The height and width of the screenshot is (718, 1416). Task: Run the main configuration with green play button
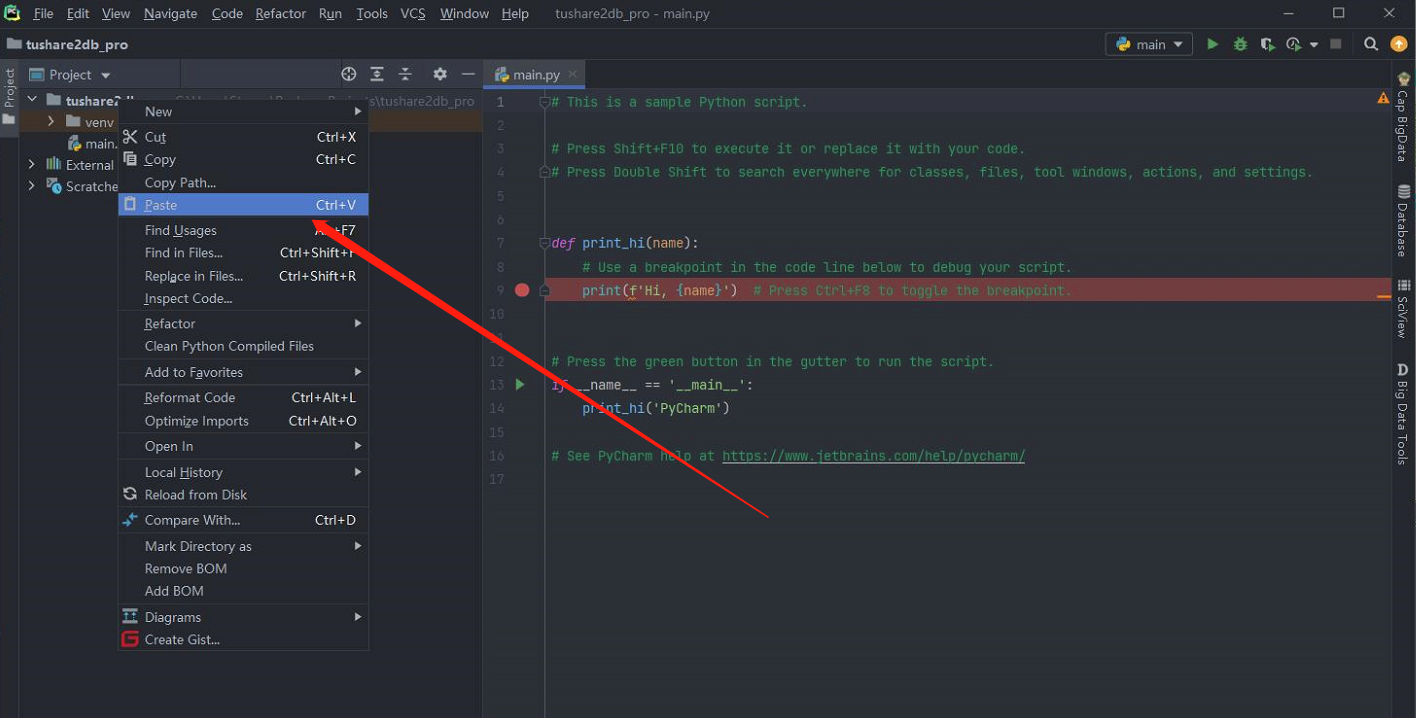pyautogui.click(x=1212, y=44)
